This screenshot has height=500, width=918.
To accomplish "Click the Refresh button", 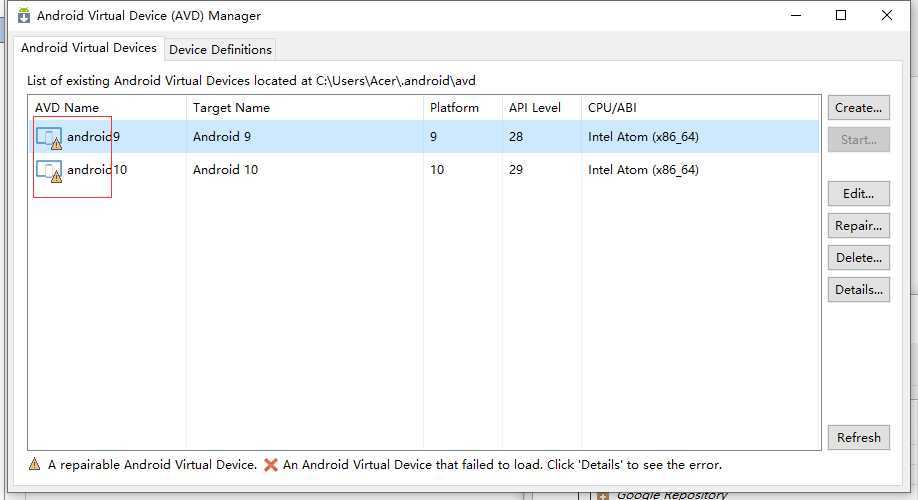I will pos(858,438).
